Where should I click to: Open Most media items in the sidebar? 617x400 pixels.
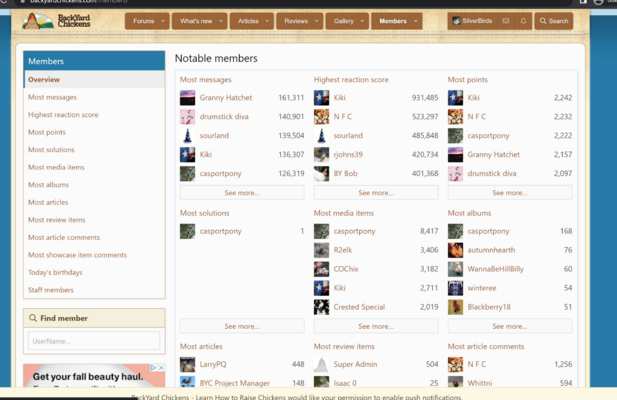click(x=56, y=167)
